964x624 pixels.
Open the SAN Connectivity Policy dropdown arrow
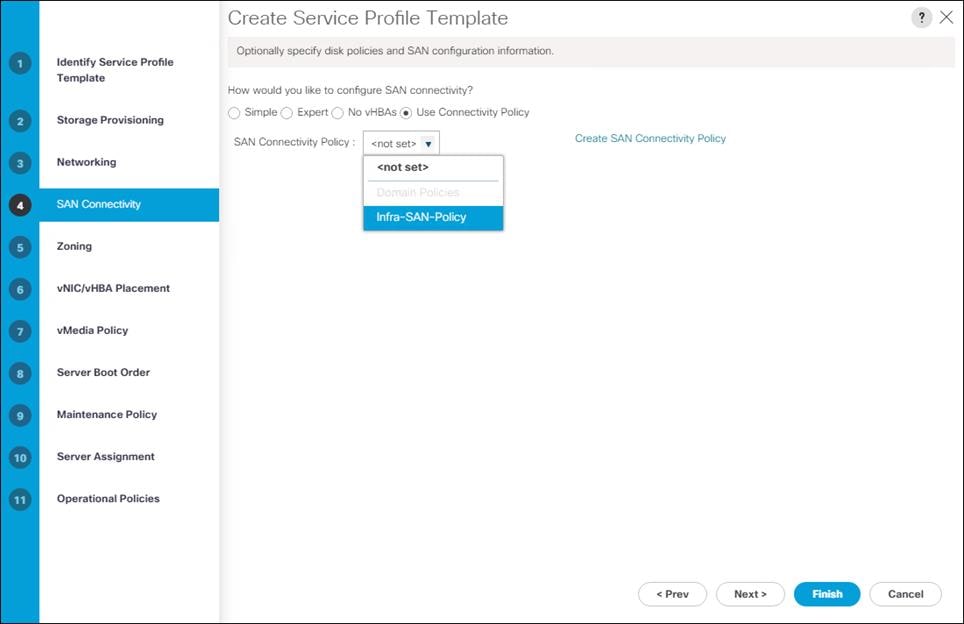(428, 142)
